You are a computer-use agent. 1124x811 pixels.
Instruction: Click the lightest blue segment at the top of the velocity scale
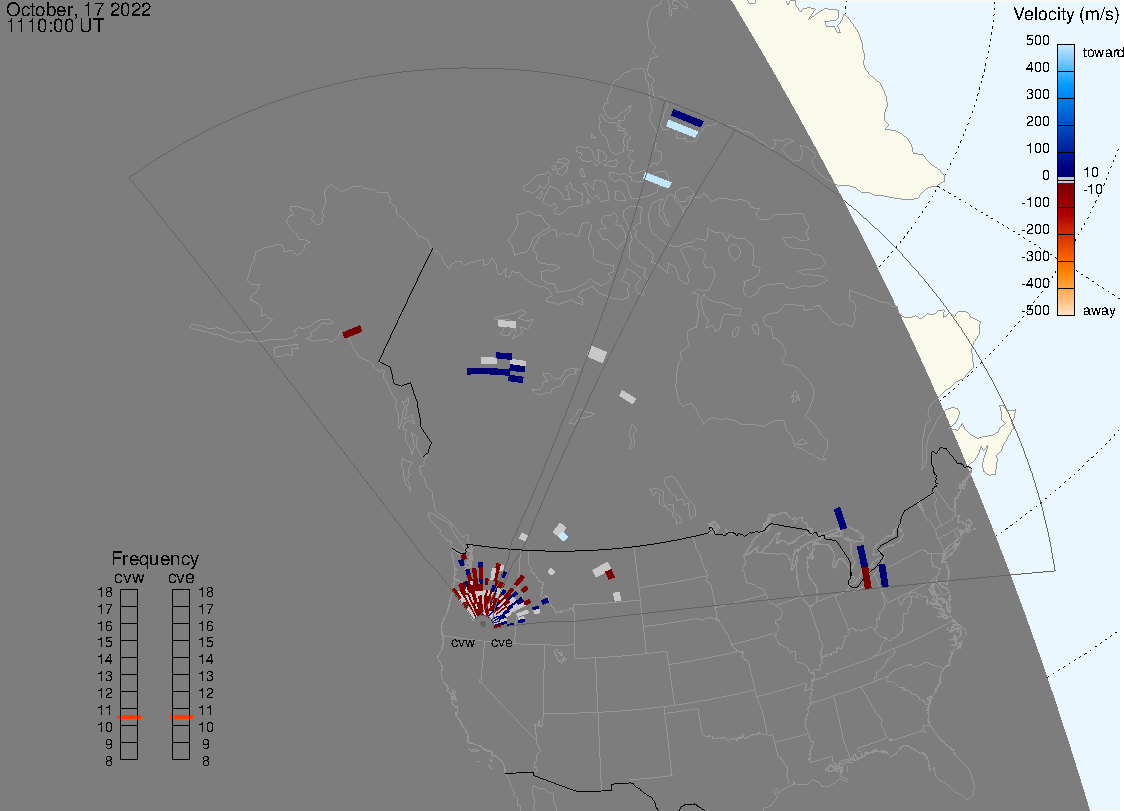coord(1066,53)
